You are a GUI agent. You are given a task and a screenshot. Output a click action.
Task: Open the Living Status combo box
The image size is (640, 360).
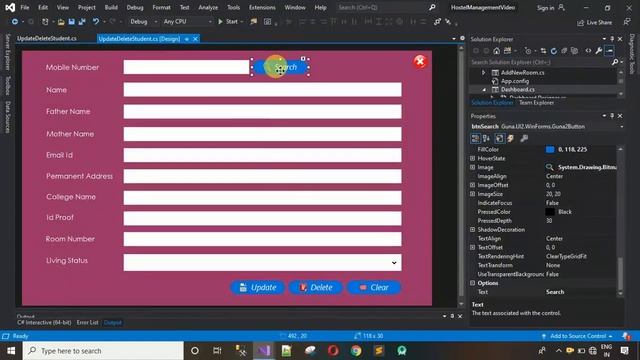tap(262, 262)
